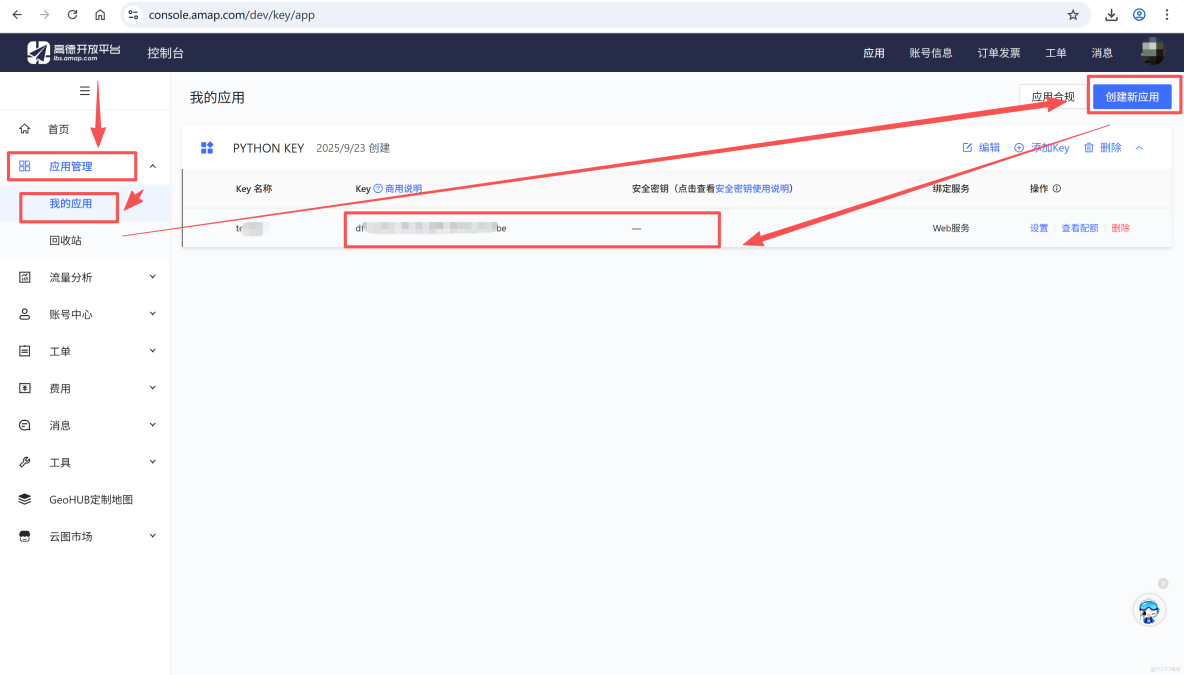Click the GeoHUB定制地图 layers icon
1184x675 pixels.
click(x=24, y=498)
